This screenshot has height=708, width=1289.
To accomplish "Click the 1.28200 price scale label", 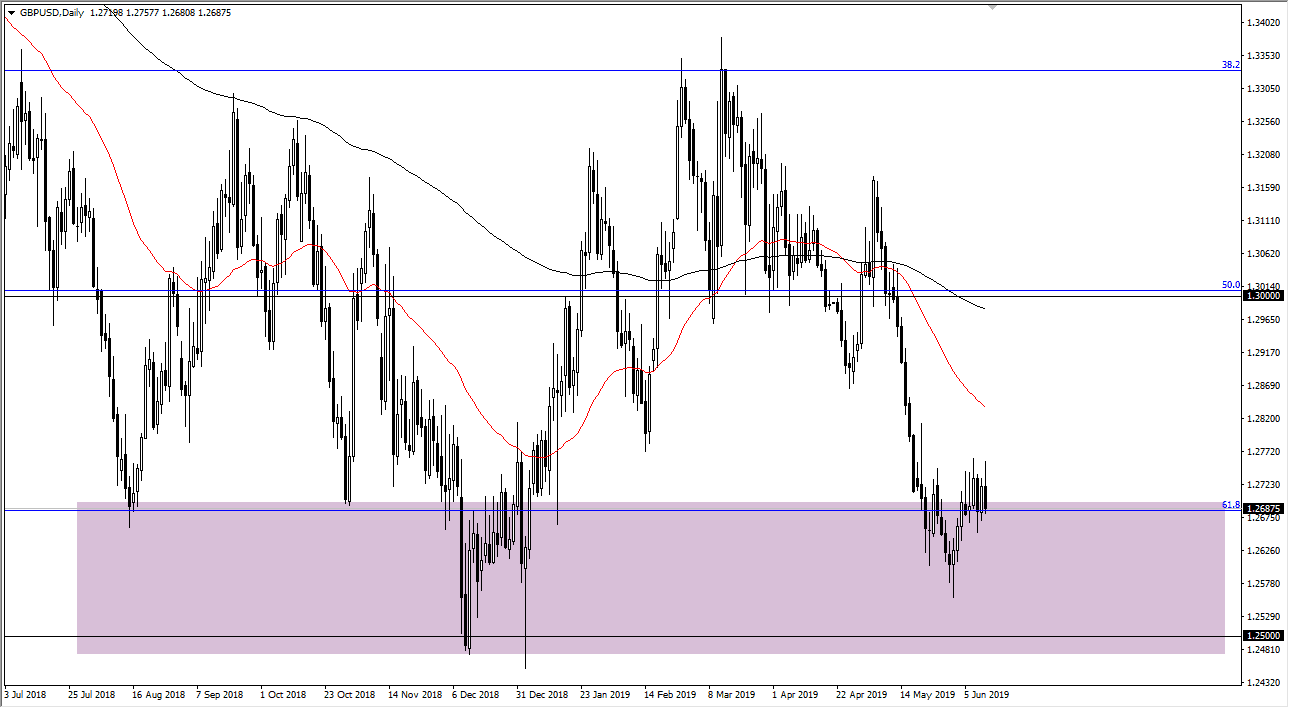I will click(x=1263, y=419).
